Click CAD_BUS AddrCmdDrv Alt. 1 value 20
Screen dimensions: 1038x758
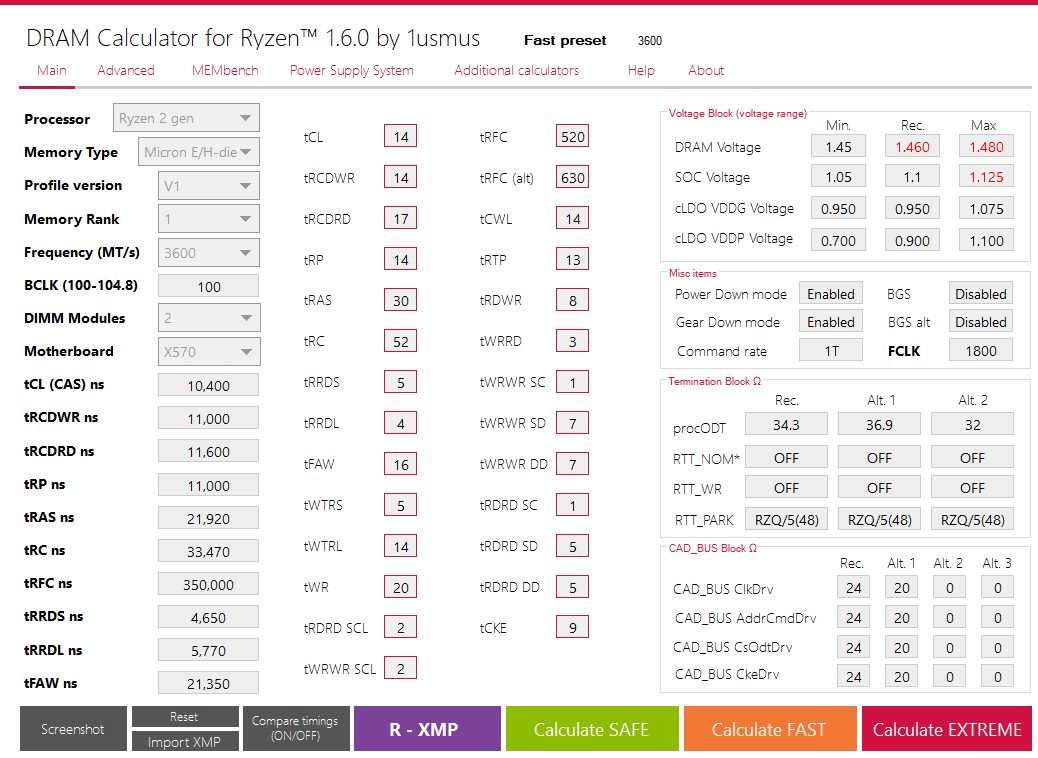point(902,617)
